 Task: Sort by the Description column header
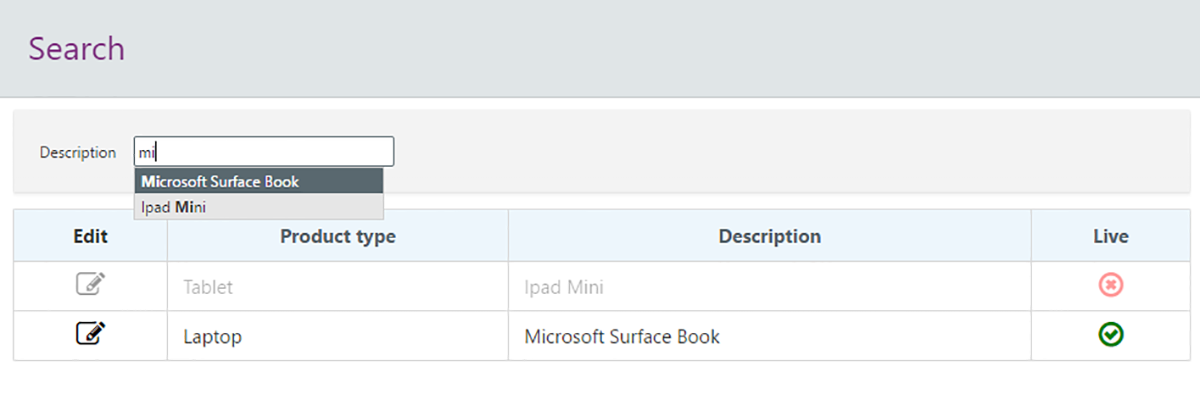(x=770, y=236)
